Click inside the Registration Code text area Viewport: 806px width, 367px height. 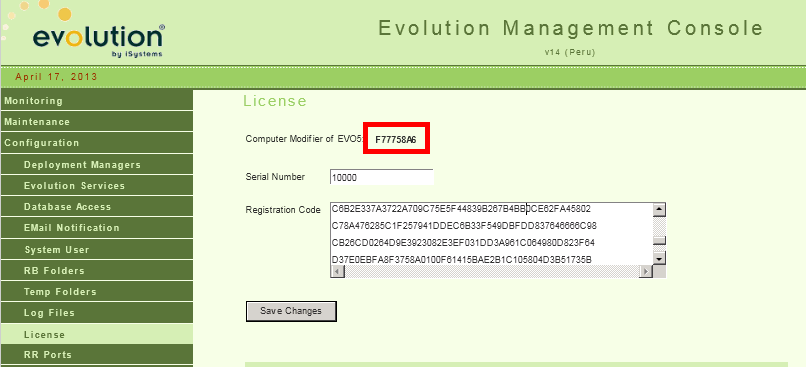[x=491, y=234]
